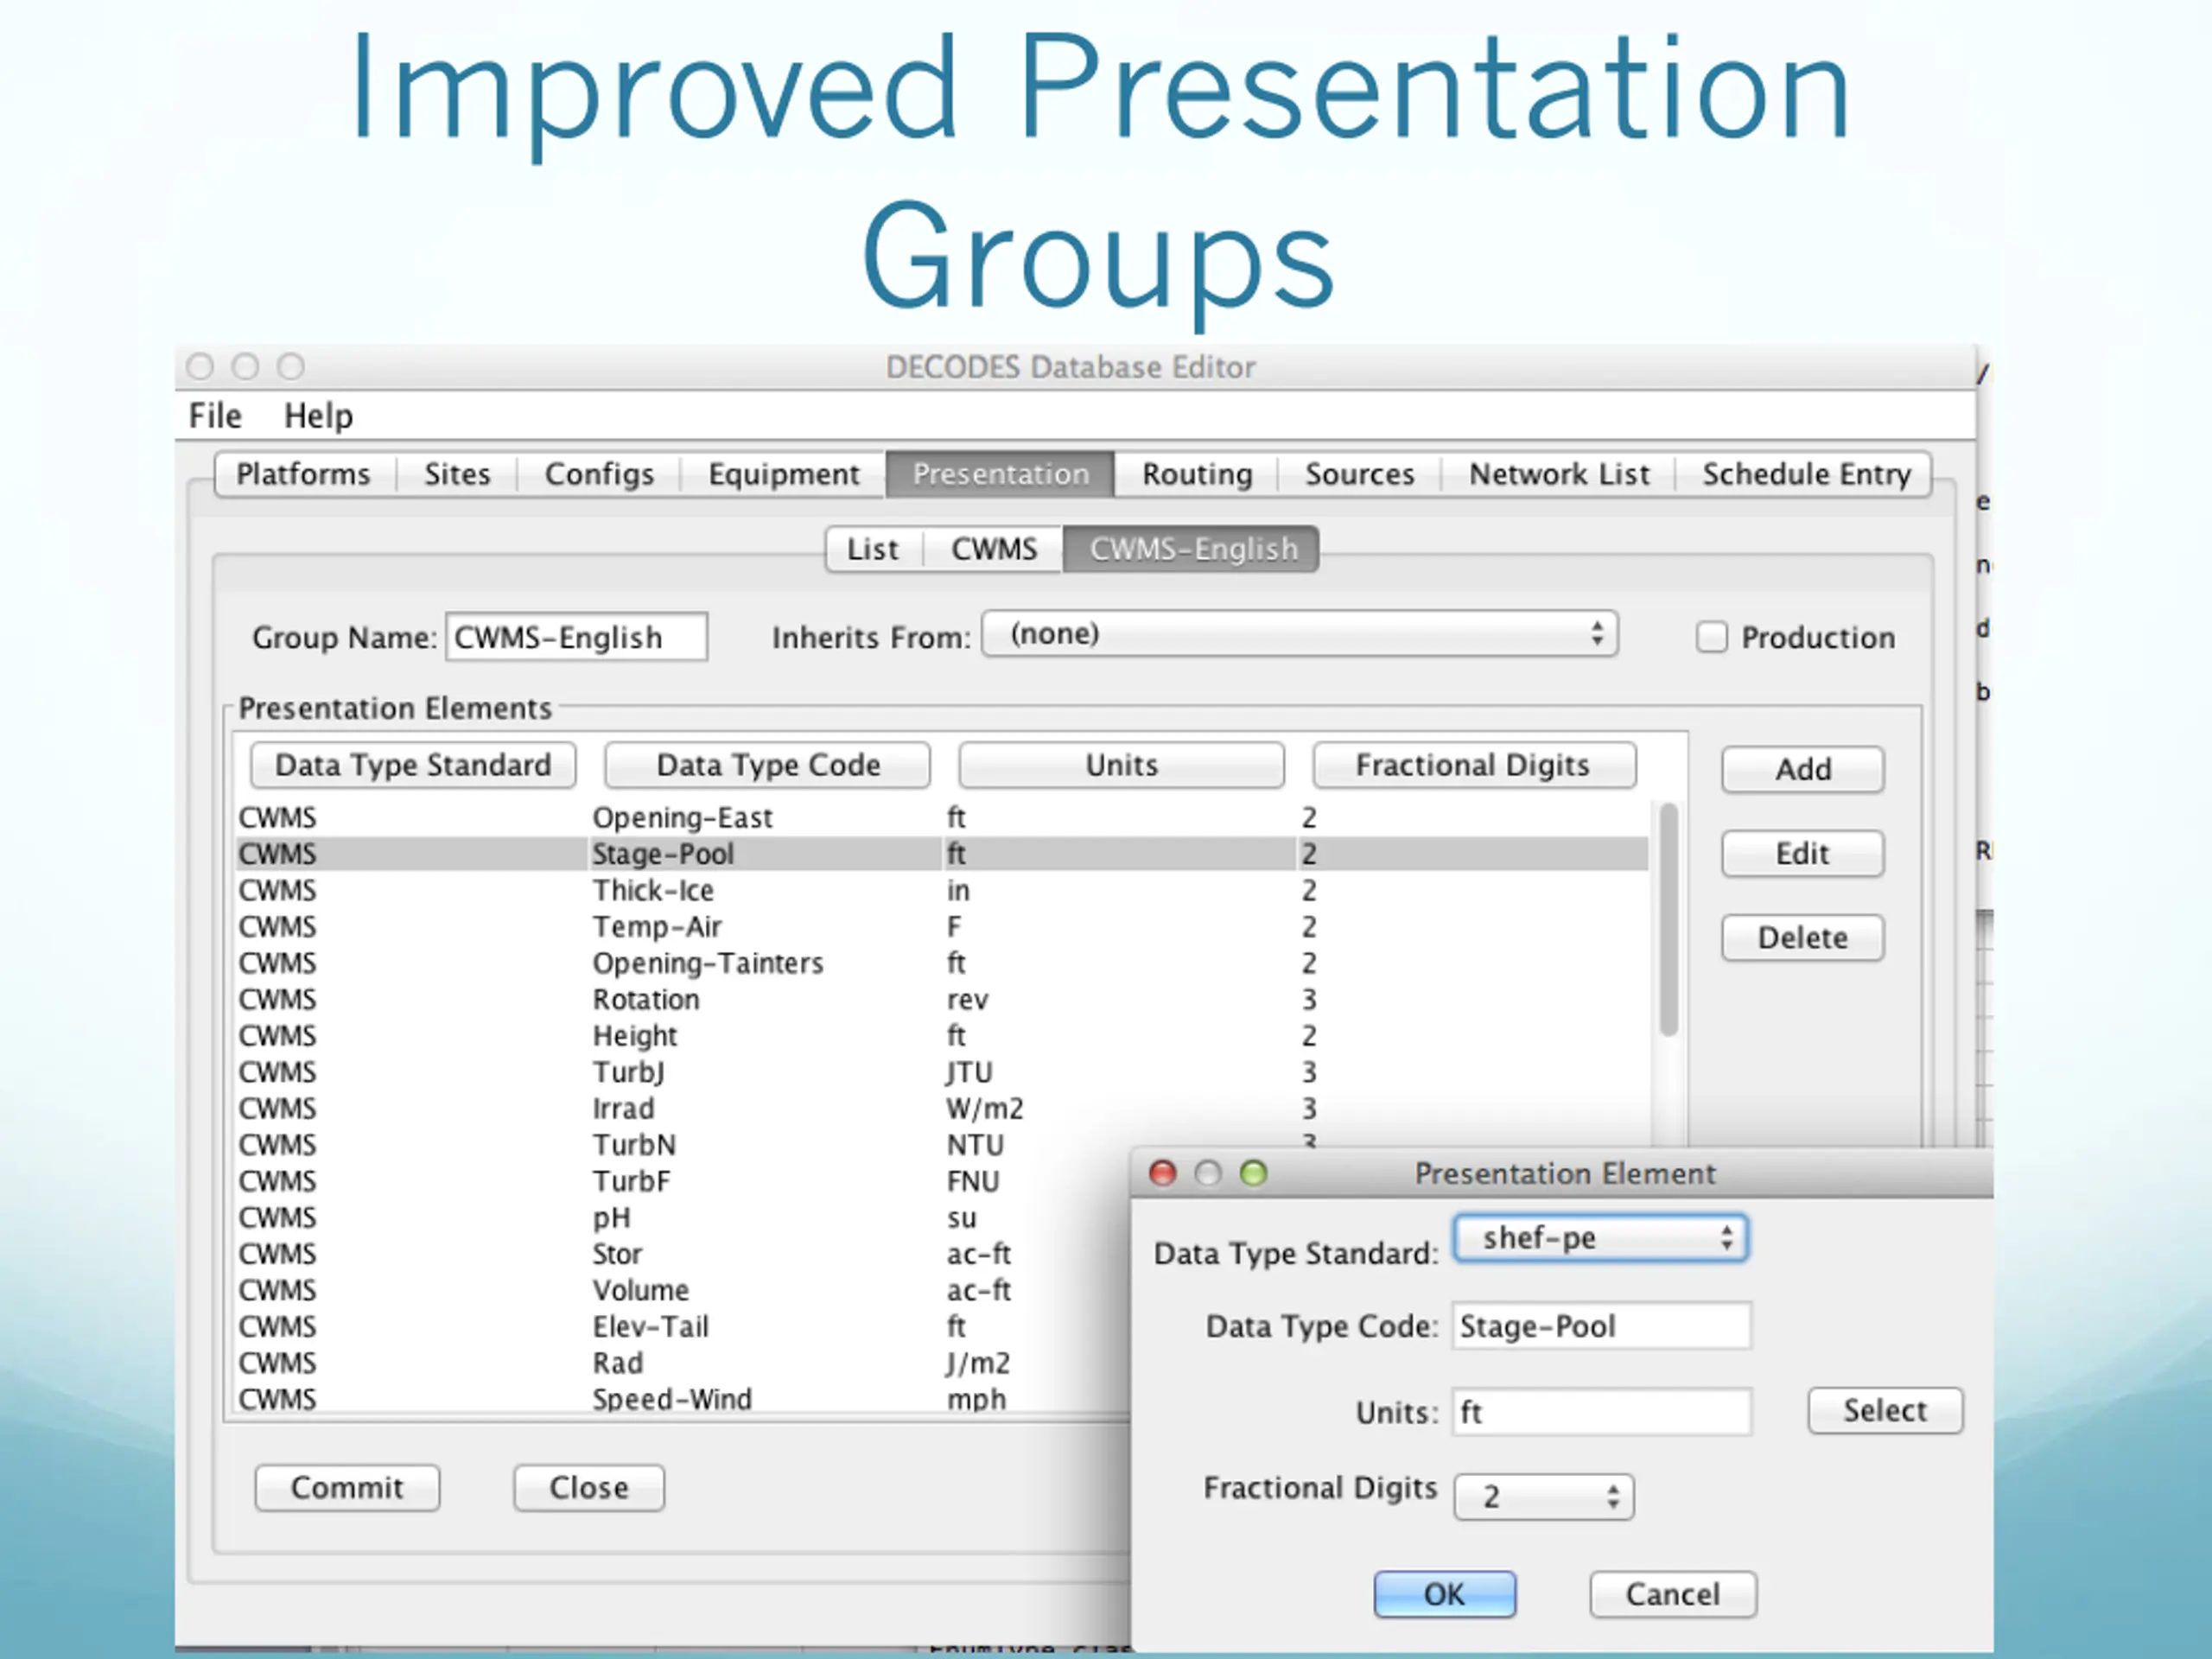Click the Data Type Code field
The image size is (2212, 1659).
[1601, 1326]
